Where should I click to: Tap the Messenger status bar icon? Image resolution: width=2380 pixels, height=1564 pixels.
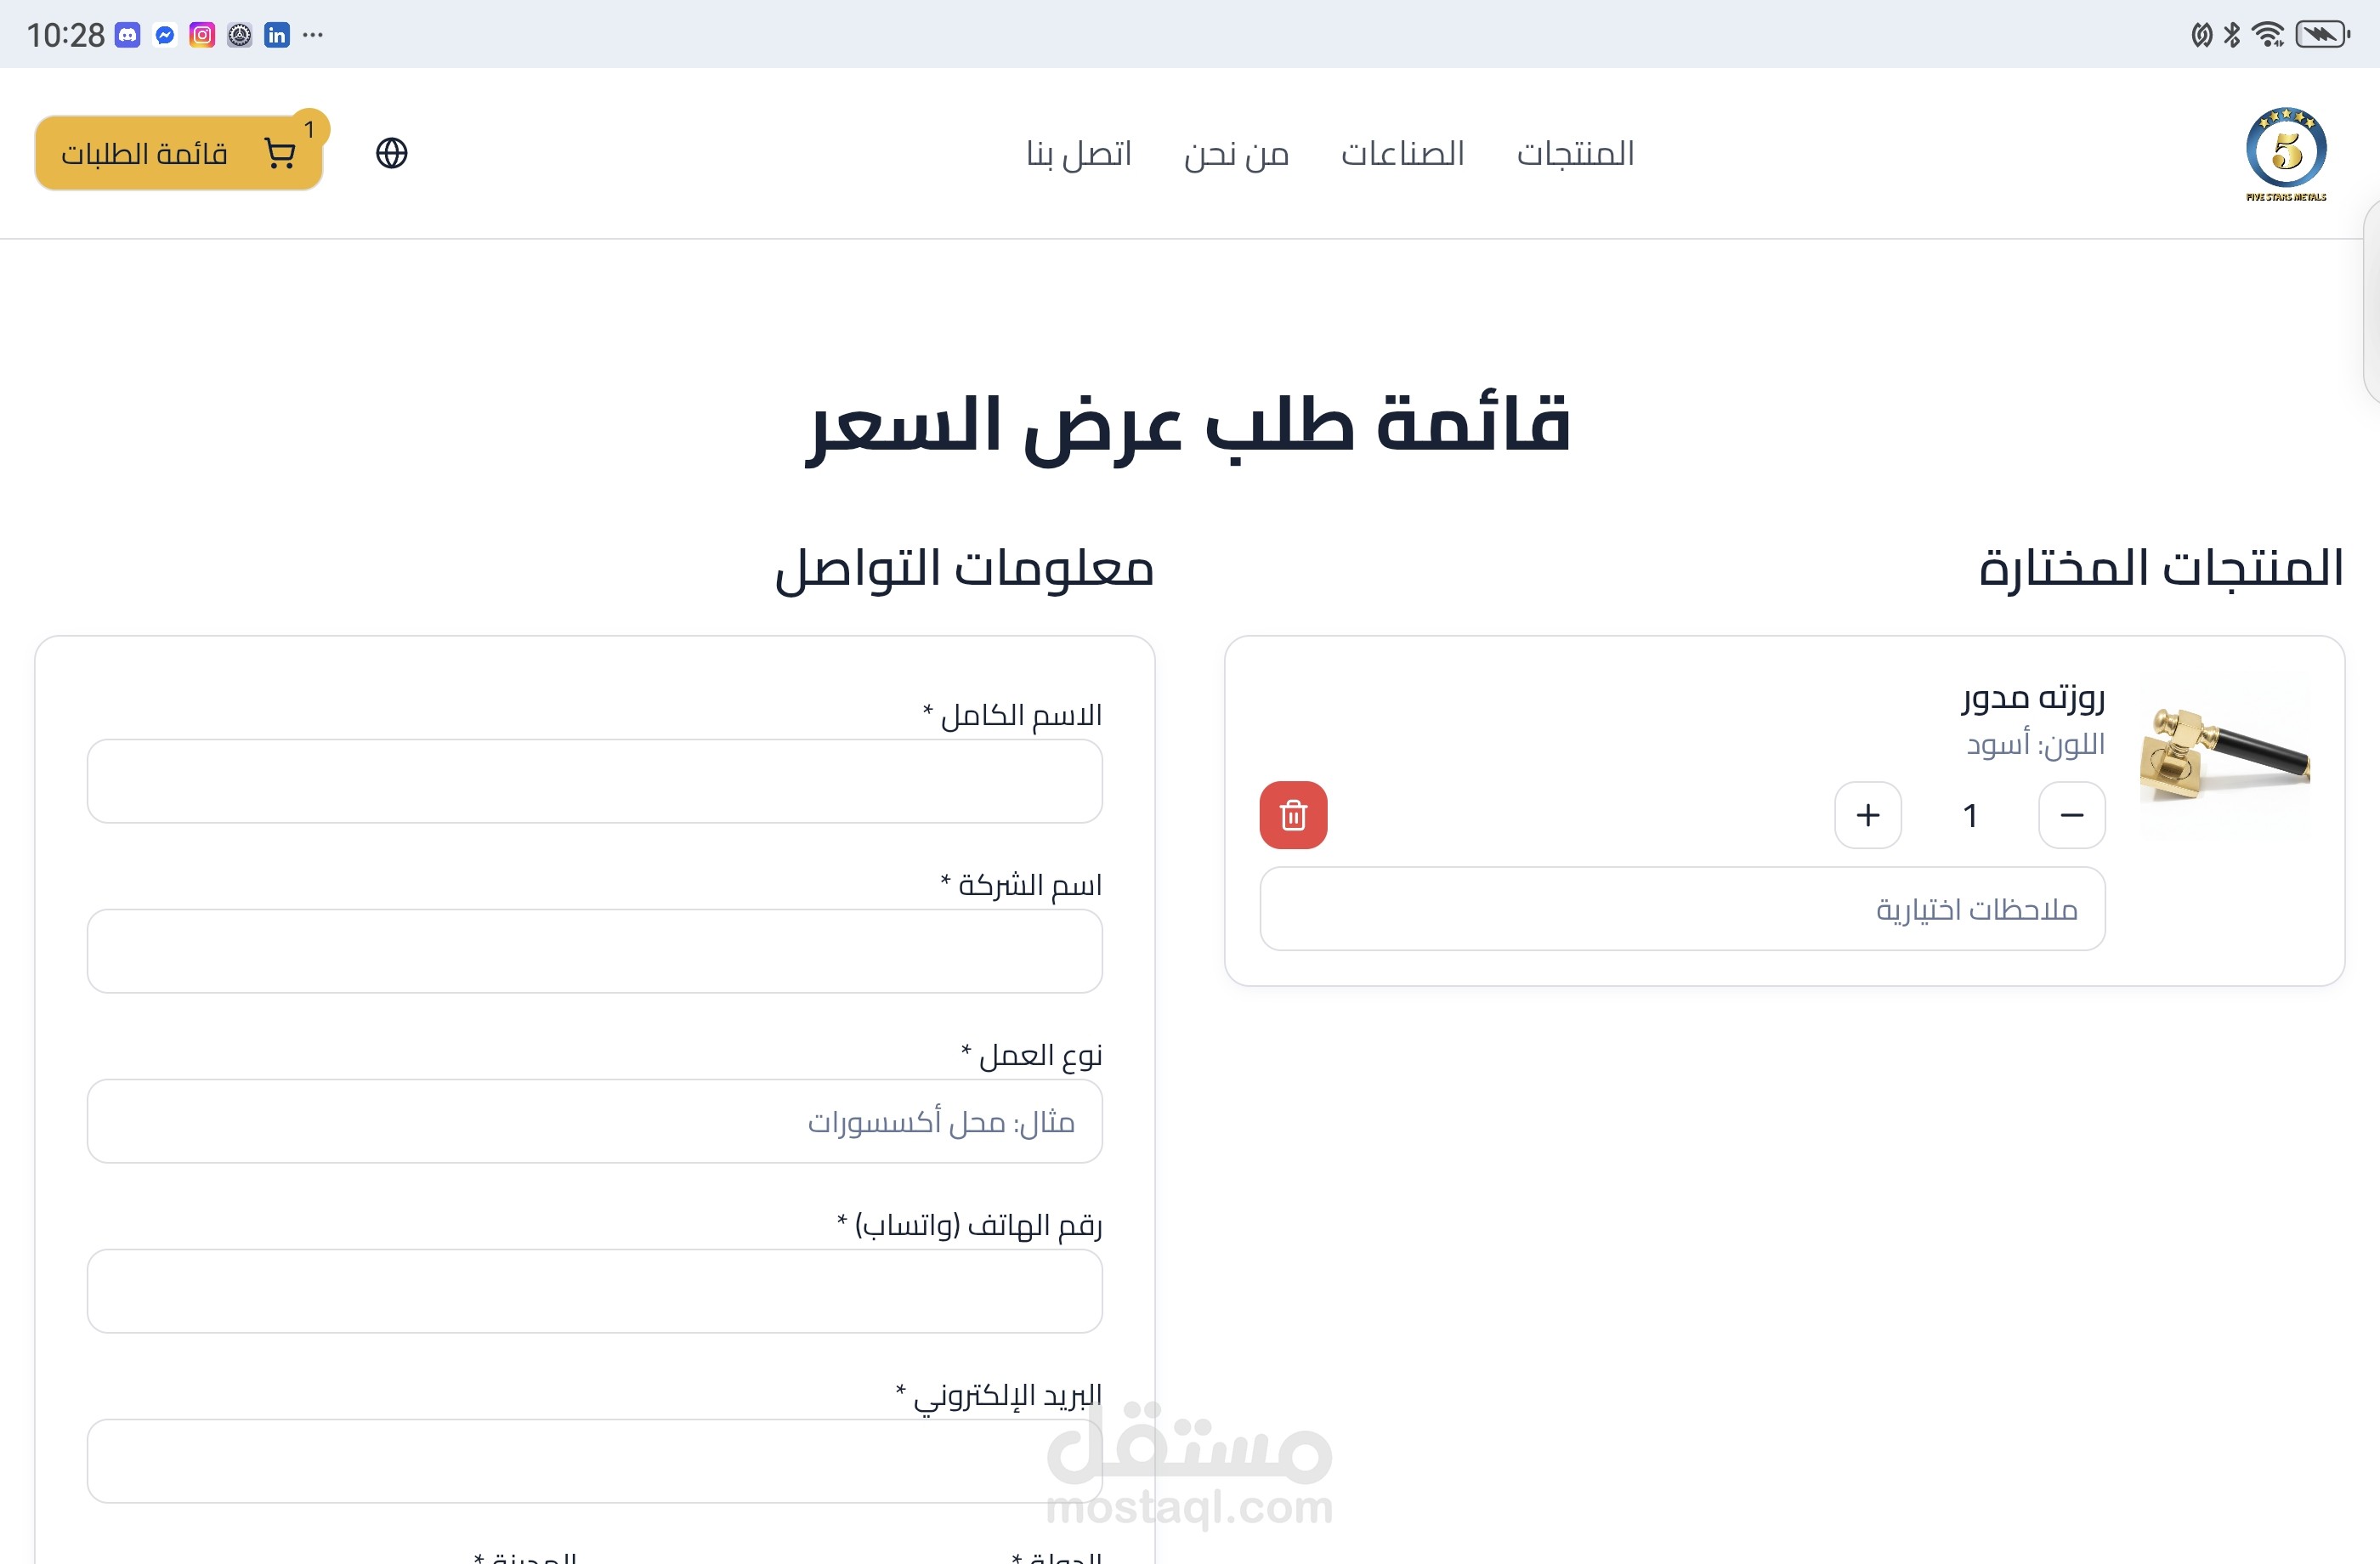coord(165,35)
